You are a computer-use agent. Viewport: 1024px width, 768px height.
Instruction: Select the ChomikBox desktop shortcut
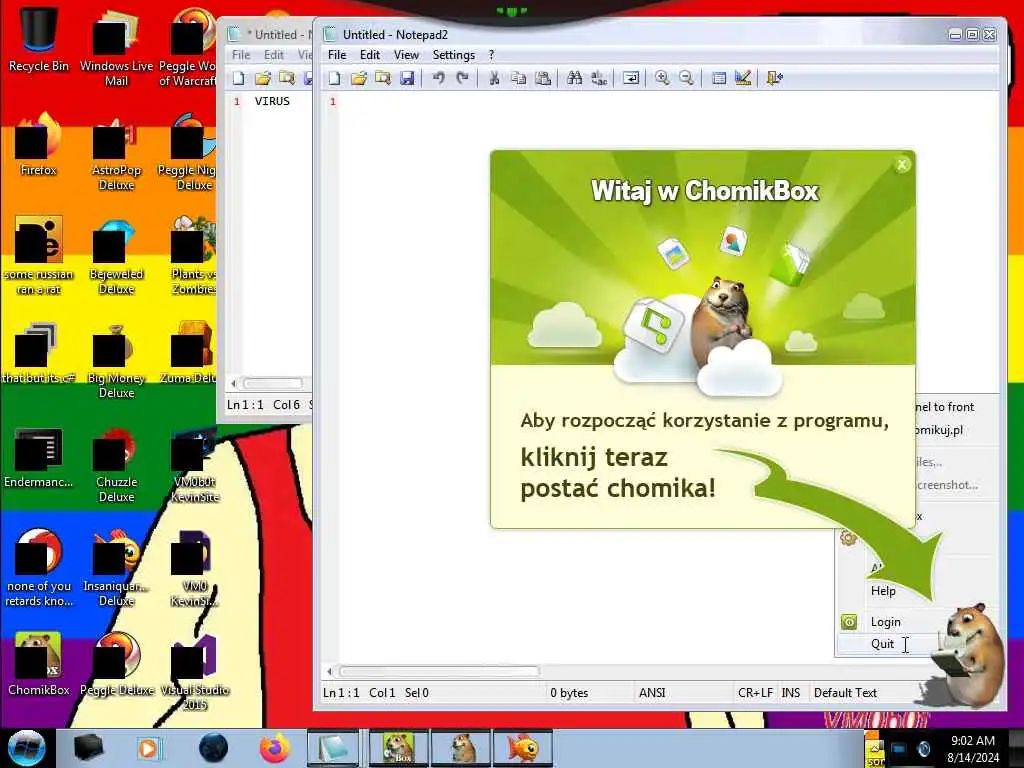39,664
